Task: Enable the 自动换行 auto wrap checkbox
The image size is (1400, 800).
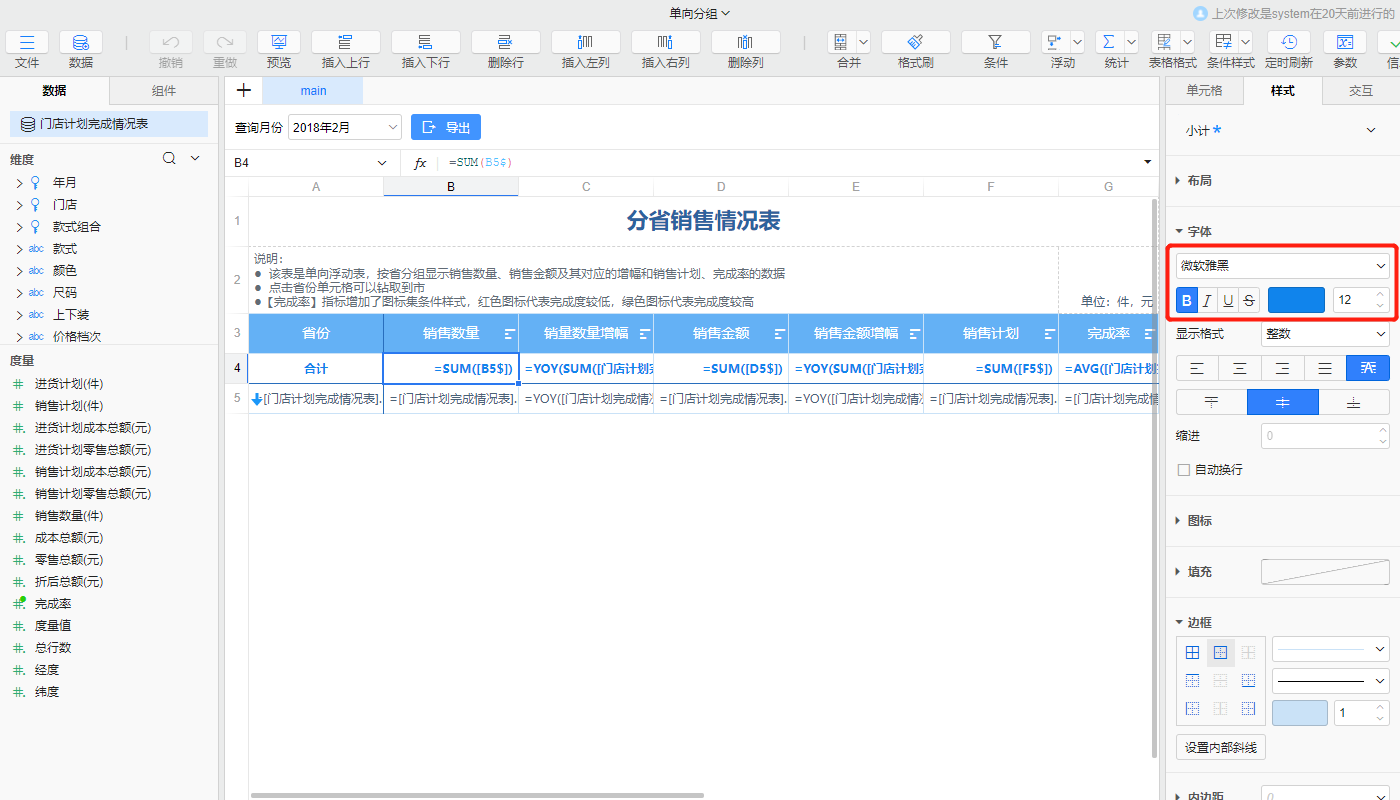Action: pyautogui.click(x=1184, y=469)
